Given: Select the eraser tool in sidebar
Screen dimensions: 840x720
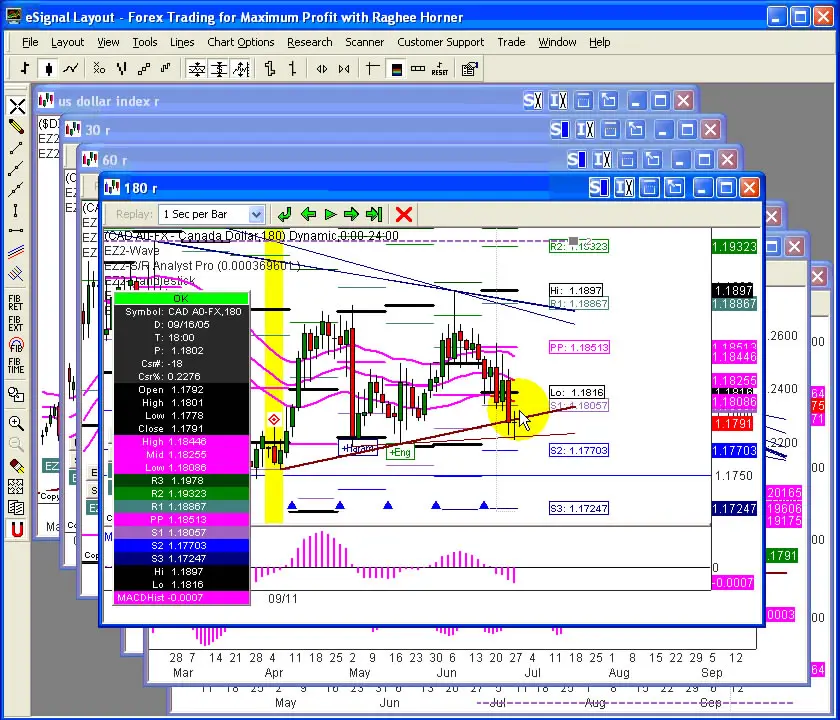Looking at the screenshot, I should point(16,465).
